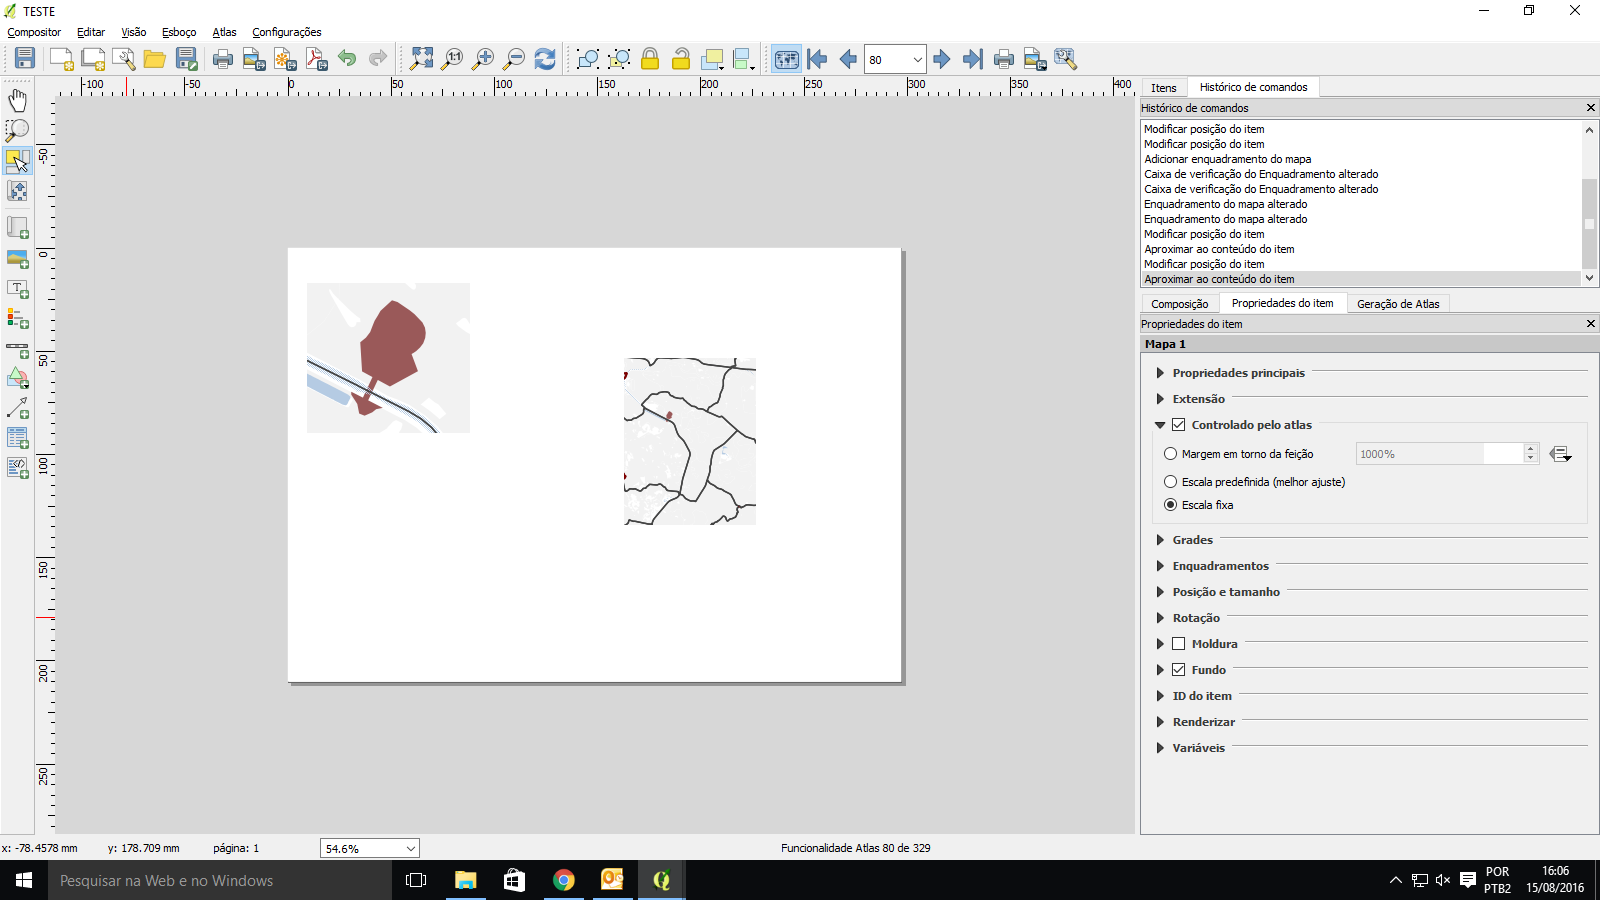Image resolution: width=1600 pixels, height=900 pixels.
Task: Expand 'Propriedades principais' section
Action: coord(1160,373)
